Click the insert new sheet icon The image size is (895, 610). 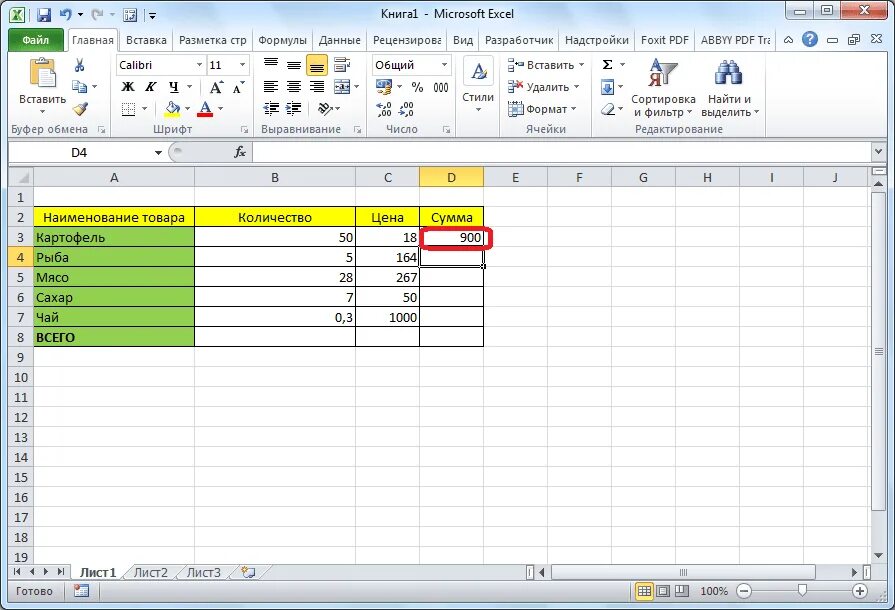[248, 572]
